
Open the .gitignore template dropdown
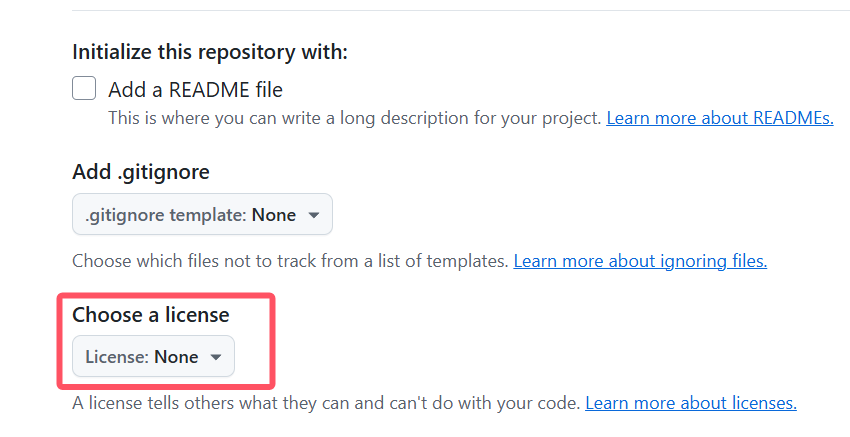tap(202, 214)
